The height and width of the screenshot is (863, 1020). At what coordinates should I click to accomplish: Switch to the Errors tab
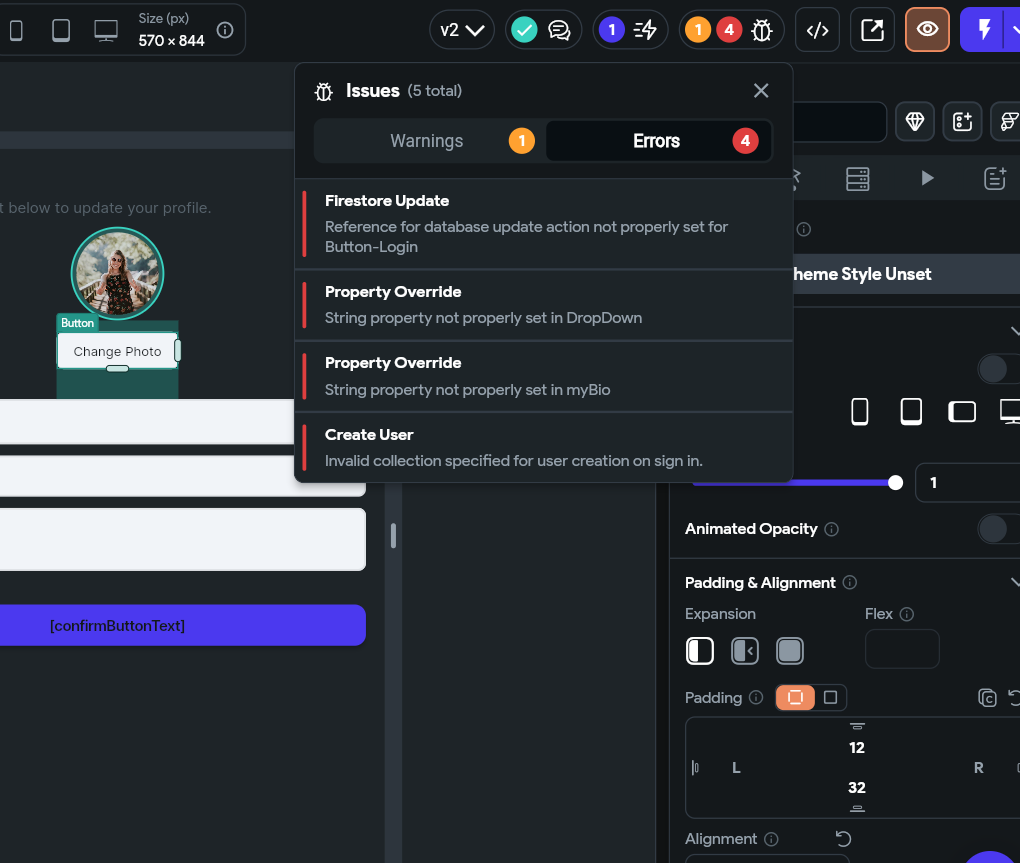point(658,140)
